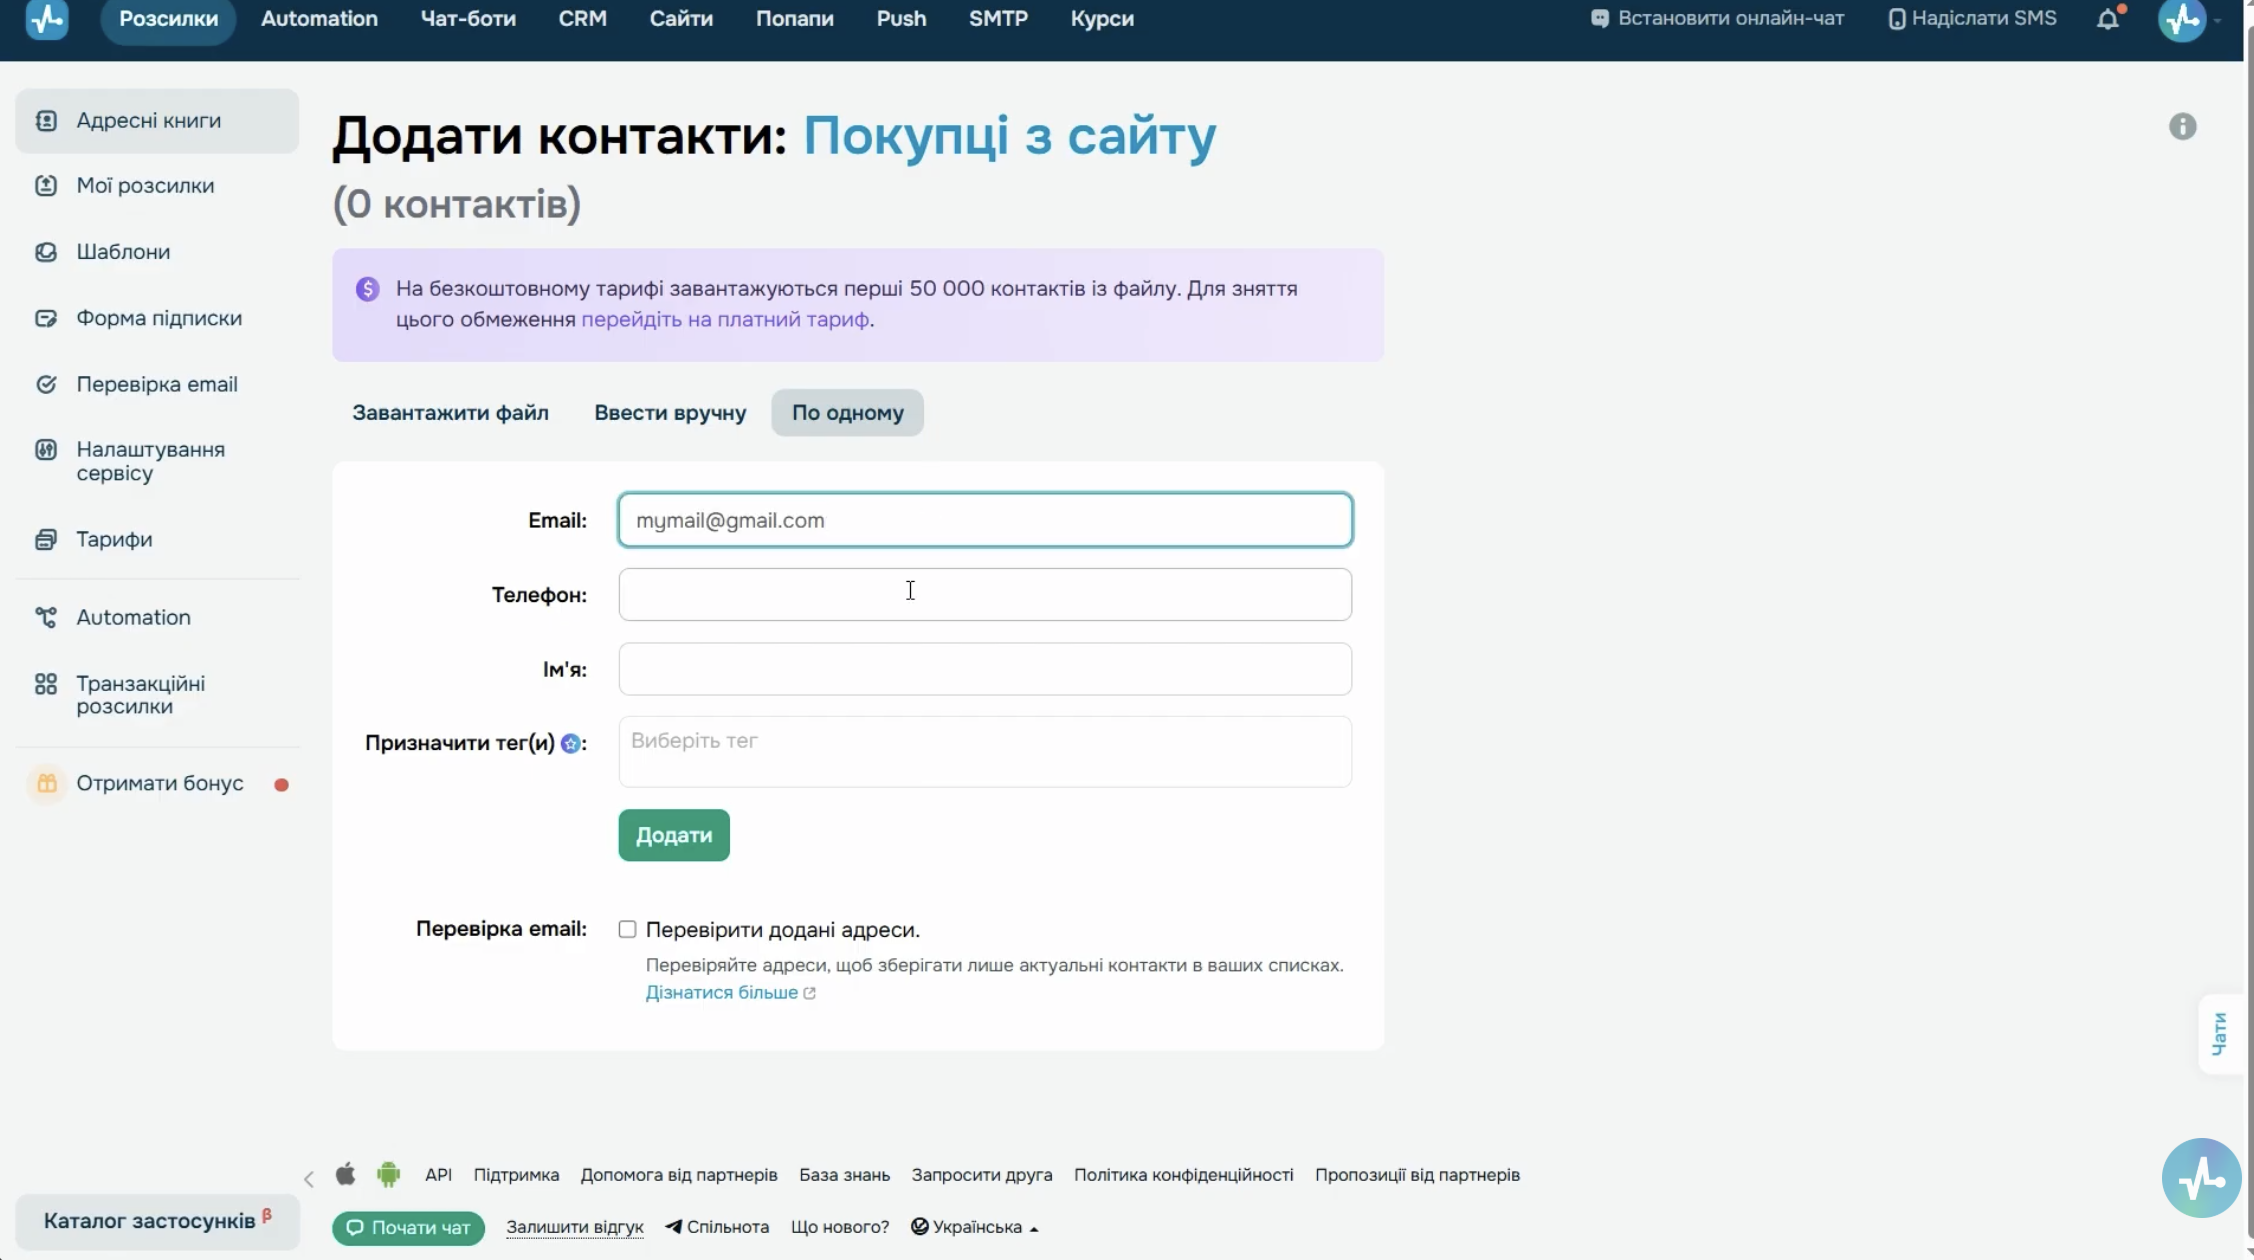Click the green Додати button
The width and height of the screenshot is (2254, 1260).
pyautogui.click(x=674, y=835)
